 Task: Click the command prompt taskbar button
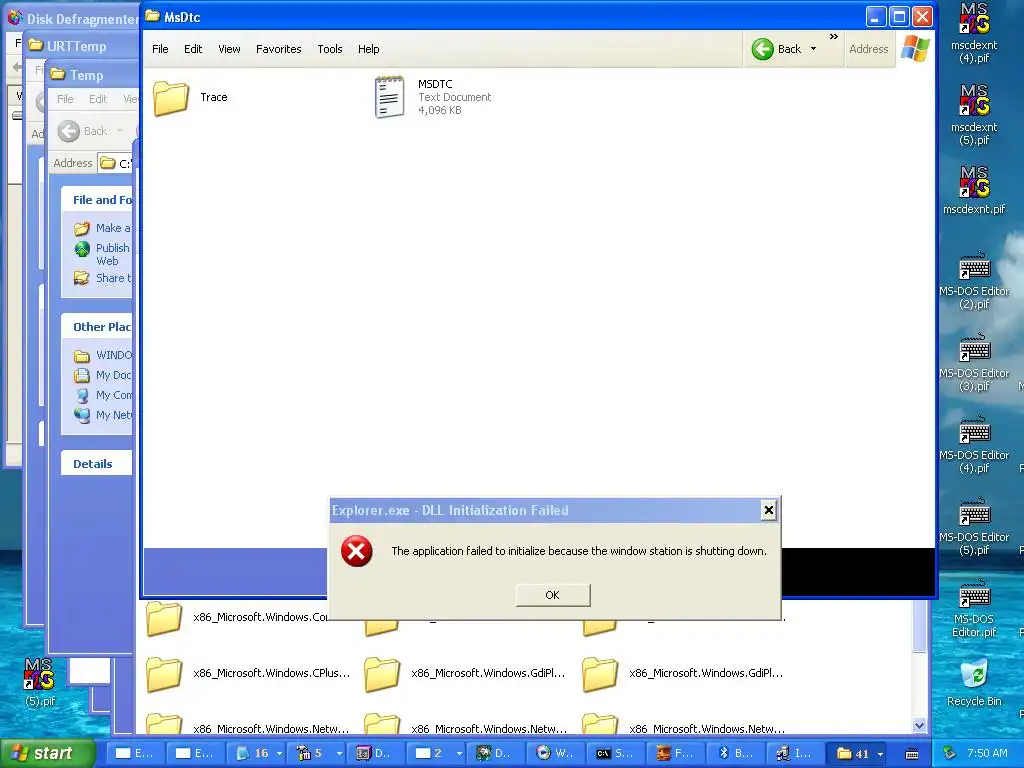tap(615, 754)
